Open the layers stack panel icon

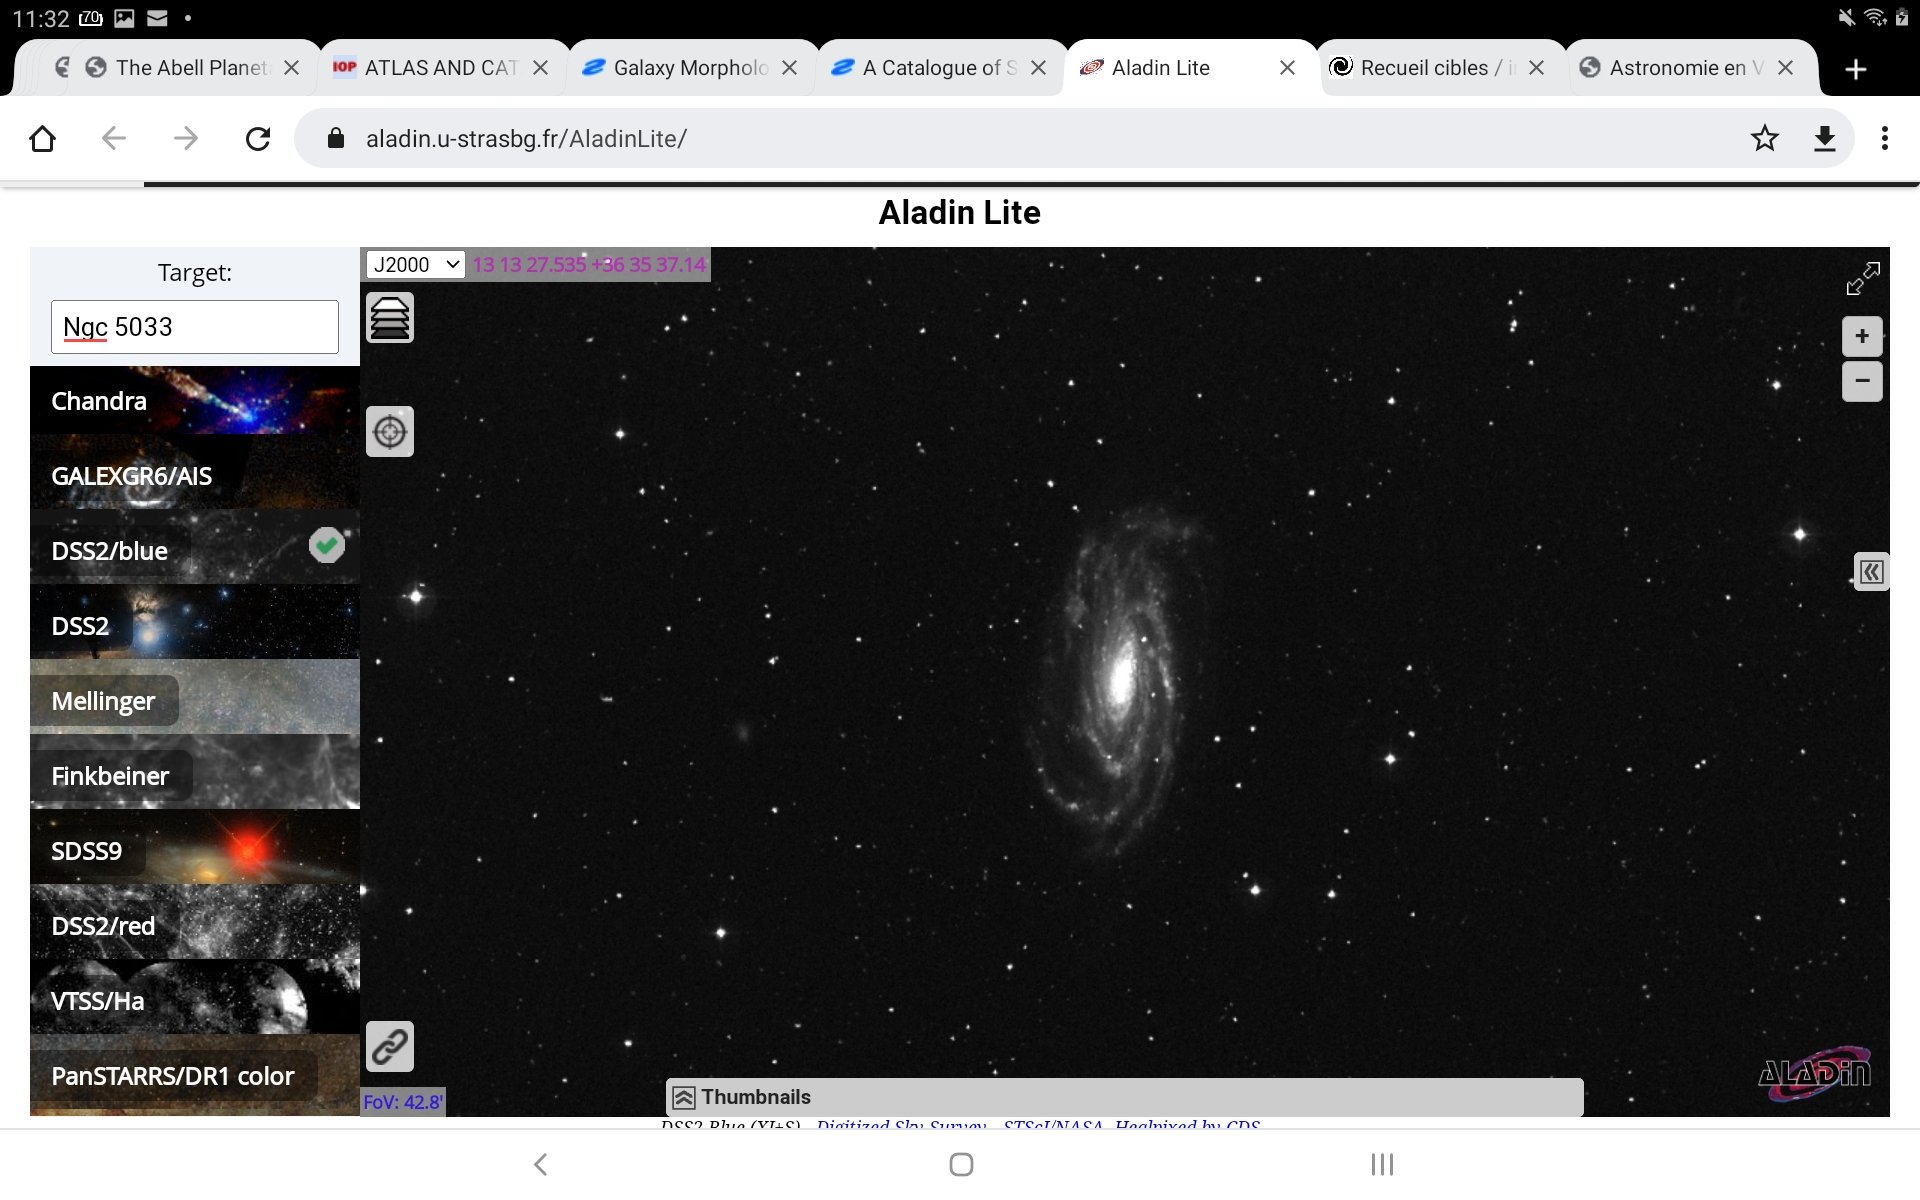click(390, 318)
